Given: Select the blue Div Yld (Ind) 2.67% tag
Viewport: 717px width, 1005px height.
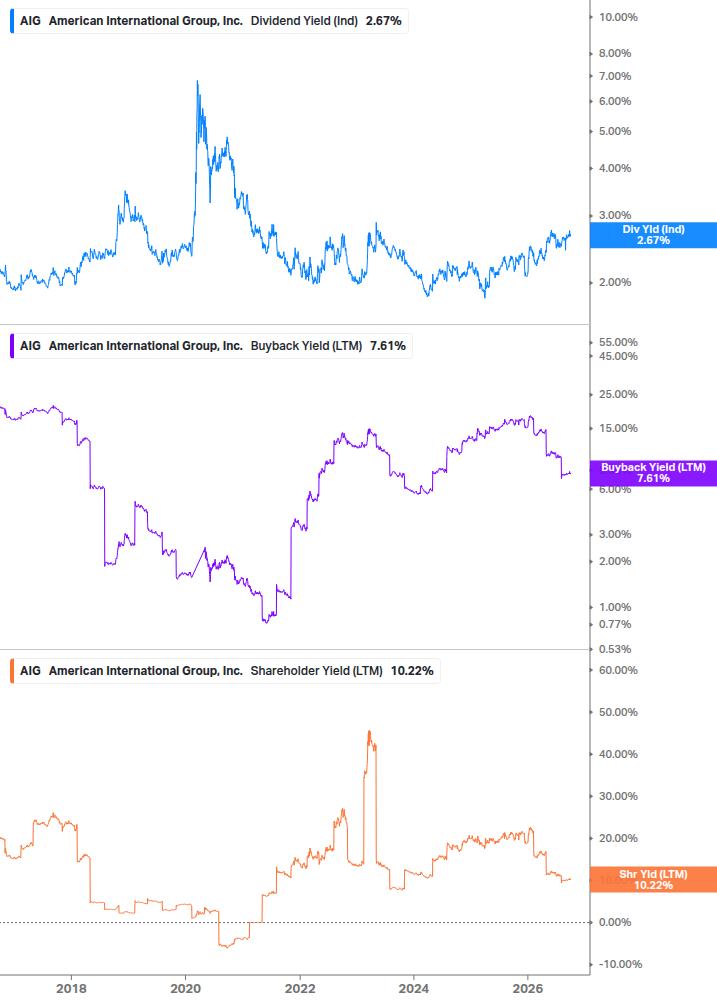Looking at the screenshot, I should point(653,235).
